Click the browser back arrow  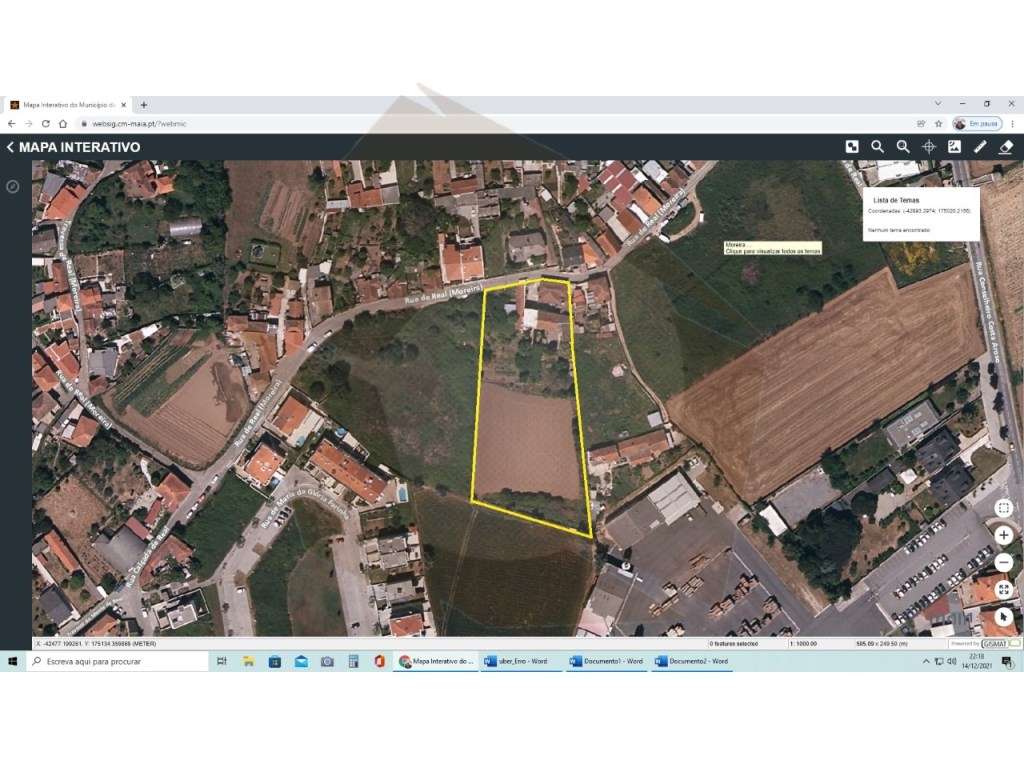click(12, 123)
